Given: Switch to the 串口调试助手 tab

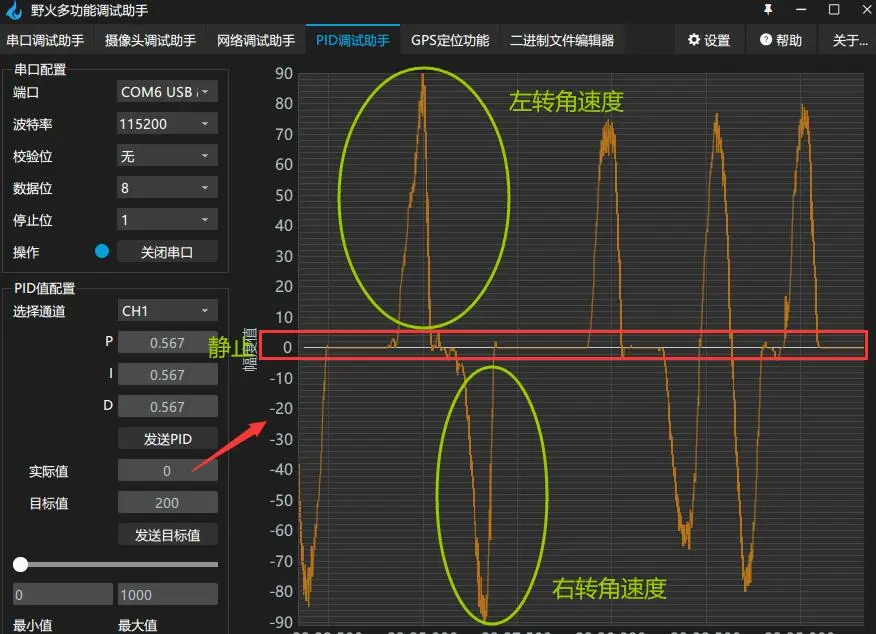Looking at the screenshot, I should 46,41.
